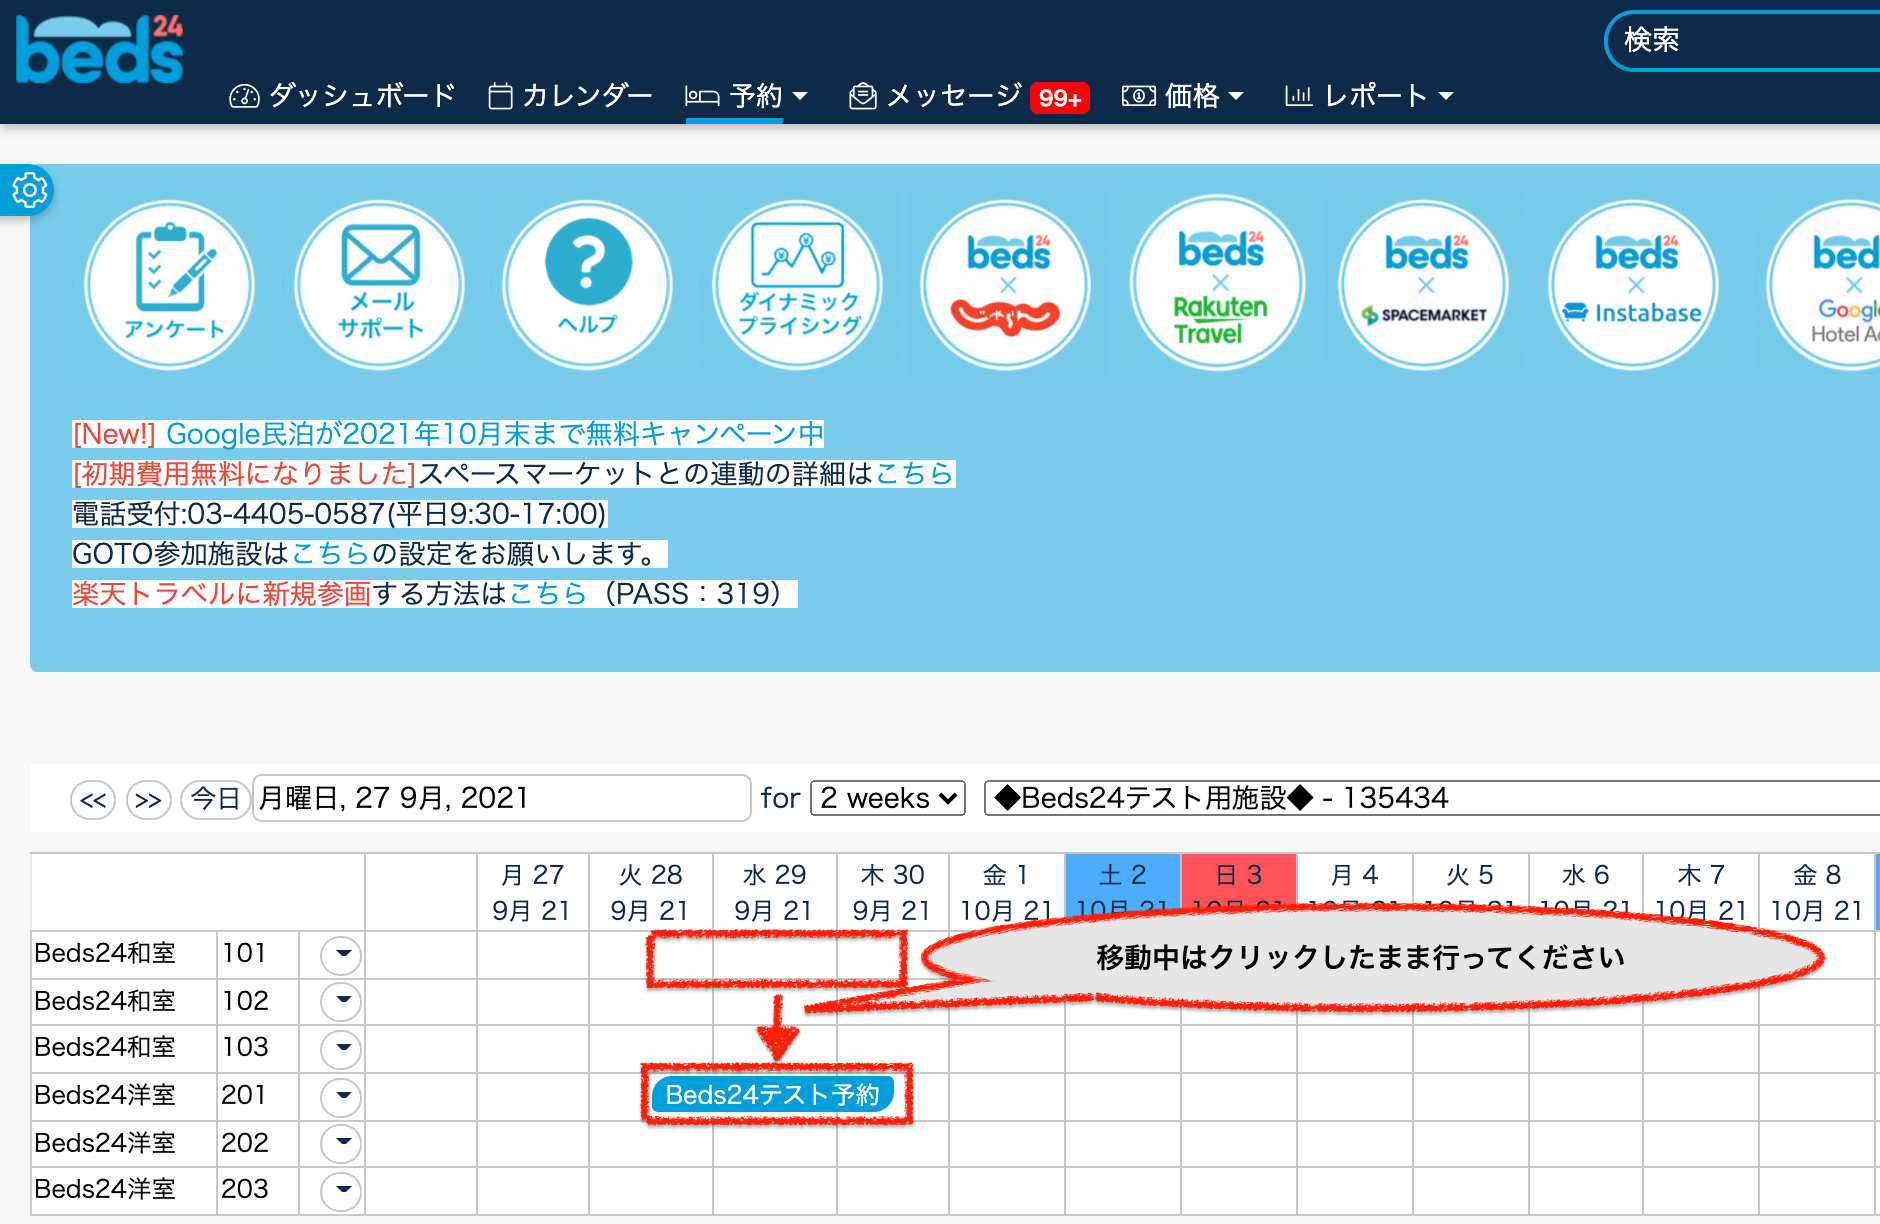Expand dropdown arrow for room 201

341,1096
